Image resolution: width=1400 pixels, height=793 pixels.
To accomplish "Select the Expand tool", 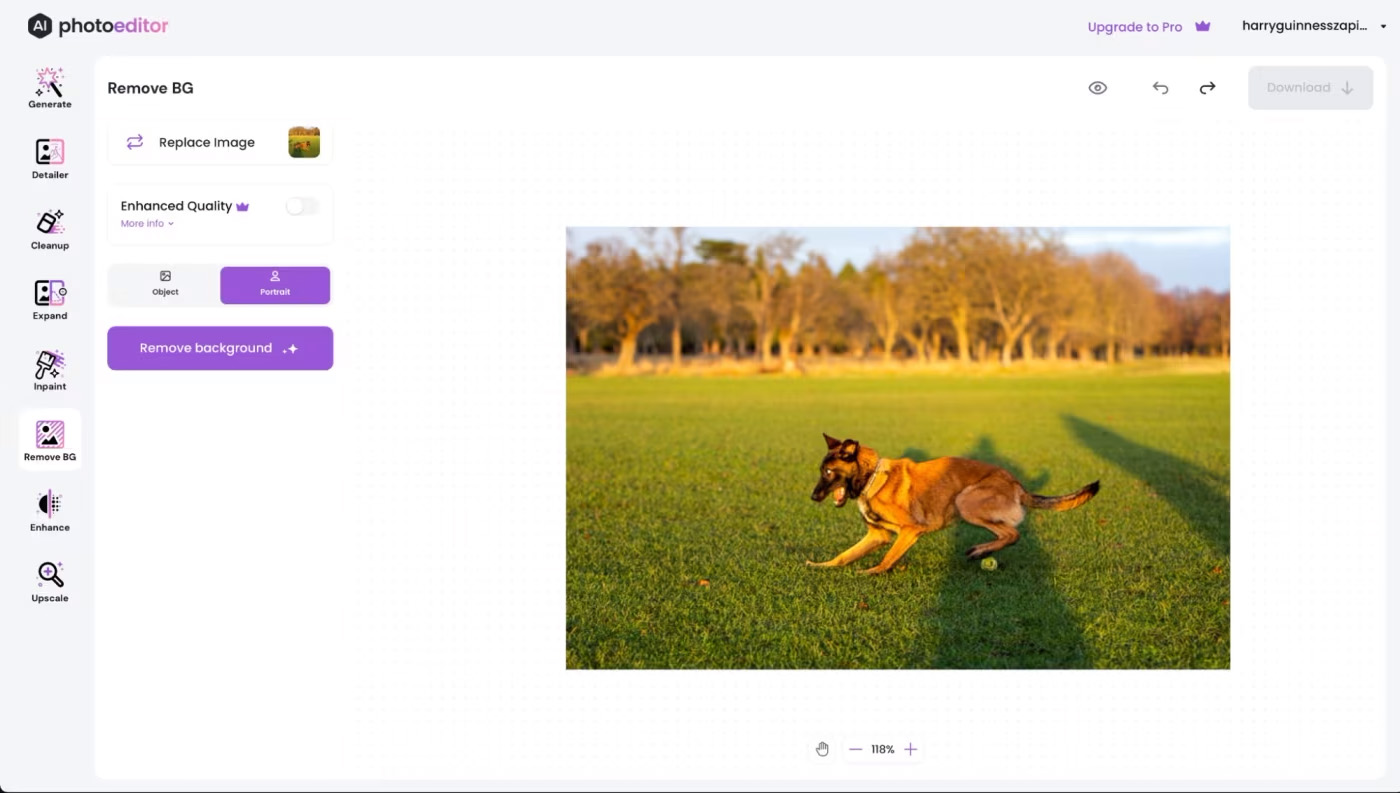I will coord(49,299).
